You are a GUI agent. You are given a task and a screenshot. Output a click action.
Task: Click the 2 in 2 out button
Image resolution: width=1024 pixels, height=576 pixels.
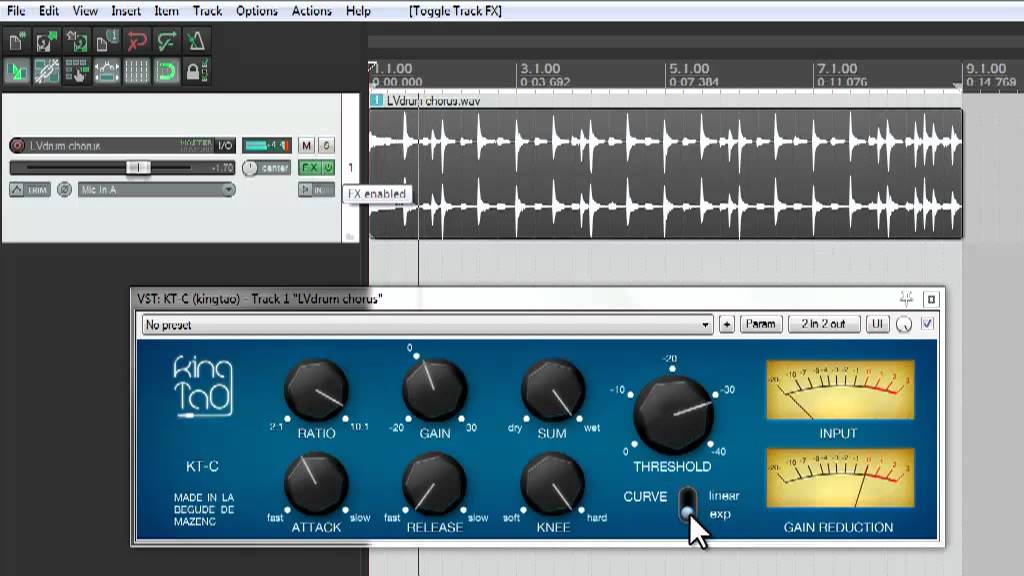[824, 325]
